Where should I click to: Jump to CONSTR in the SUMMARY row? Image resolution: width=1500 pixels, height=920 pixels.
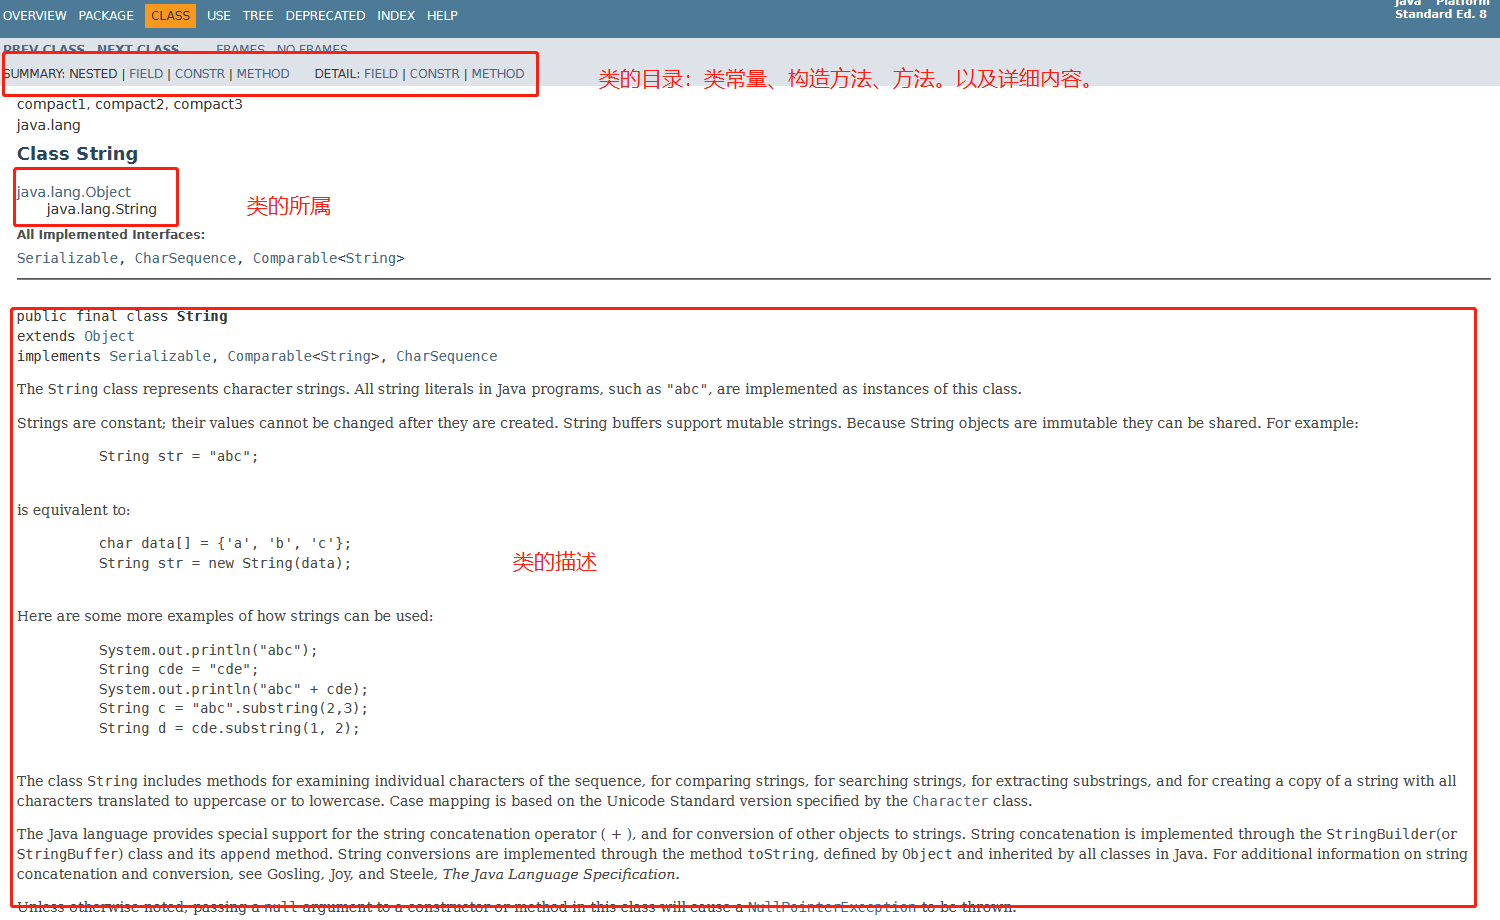[x=200, y=74]
